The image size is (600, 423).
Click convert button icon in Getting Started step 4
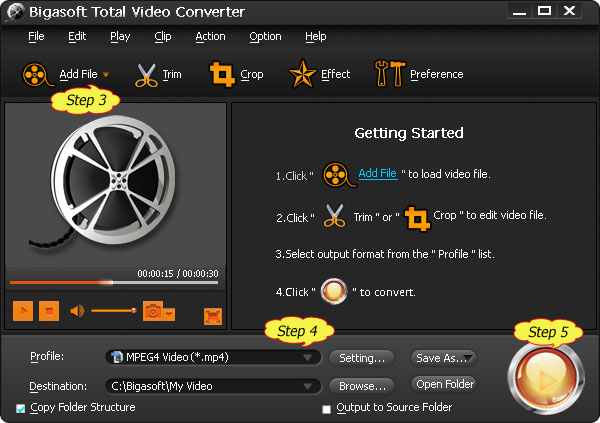click(334, 291)
